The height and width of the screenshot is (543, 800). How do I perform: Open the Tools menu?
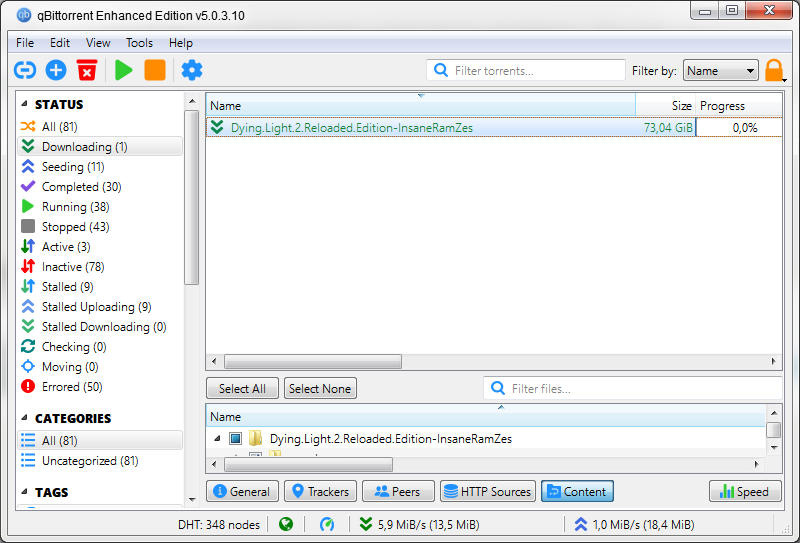(139, 43)
